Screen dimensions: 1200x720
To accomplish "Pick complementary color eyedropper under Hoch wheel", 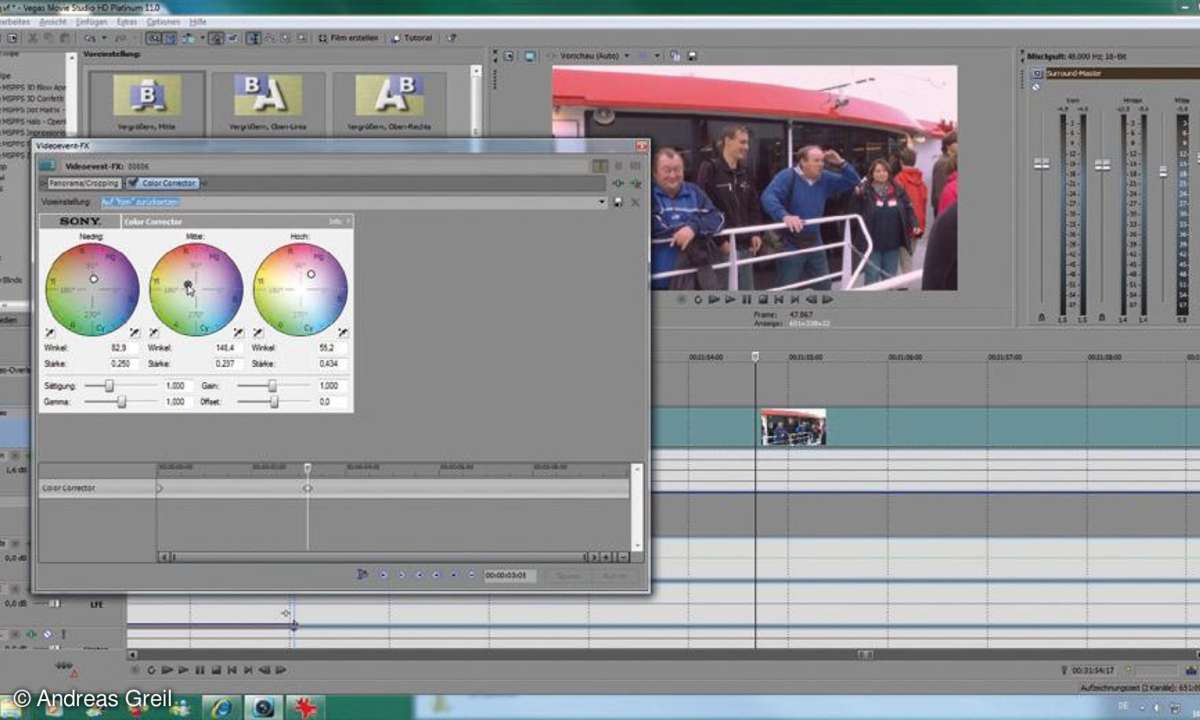I will coord(258,331).
